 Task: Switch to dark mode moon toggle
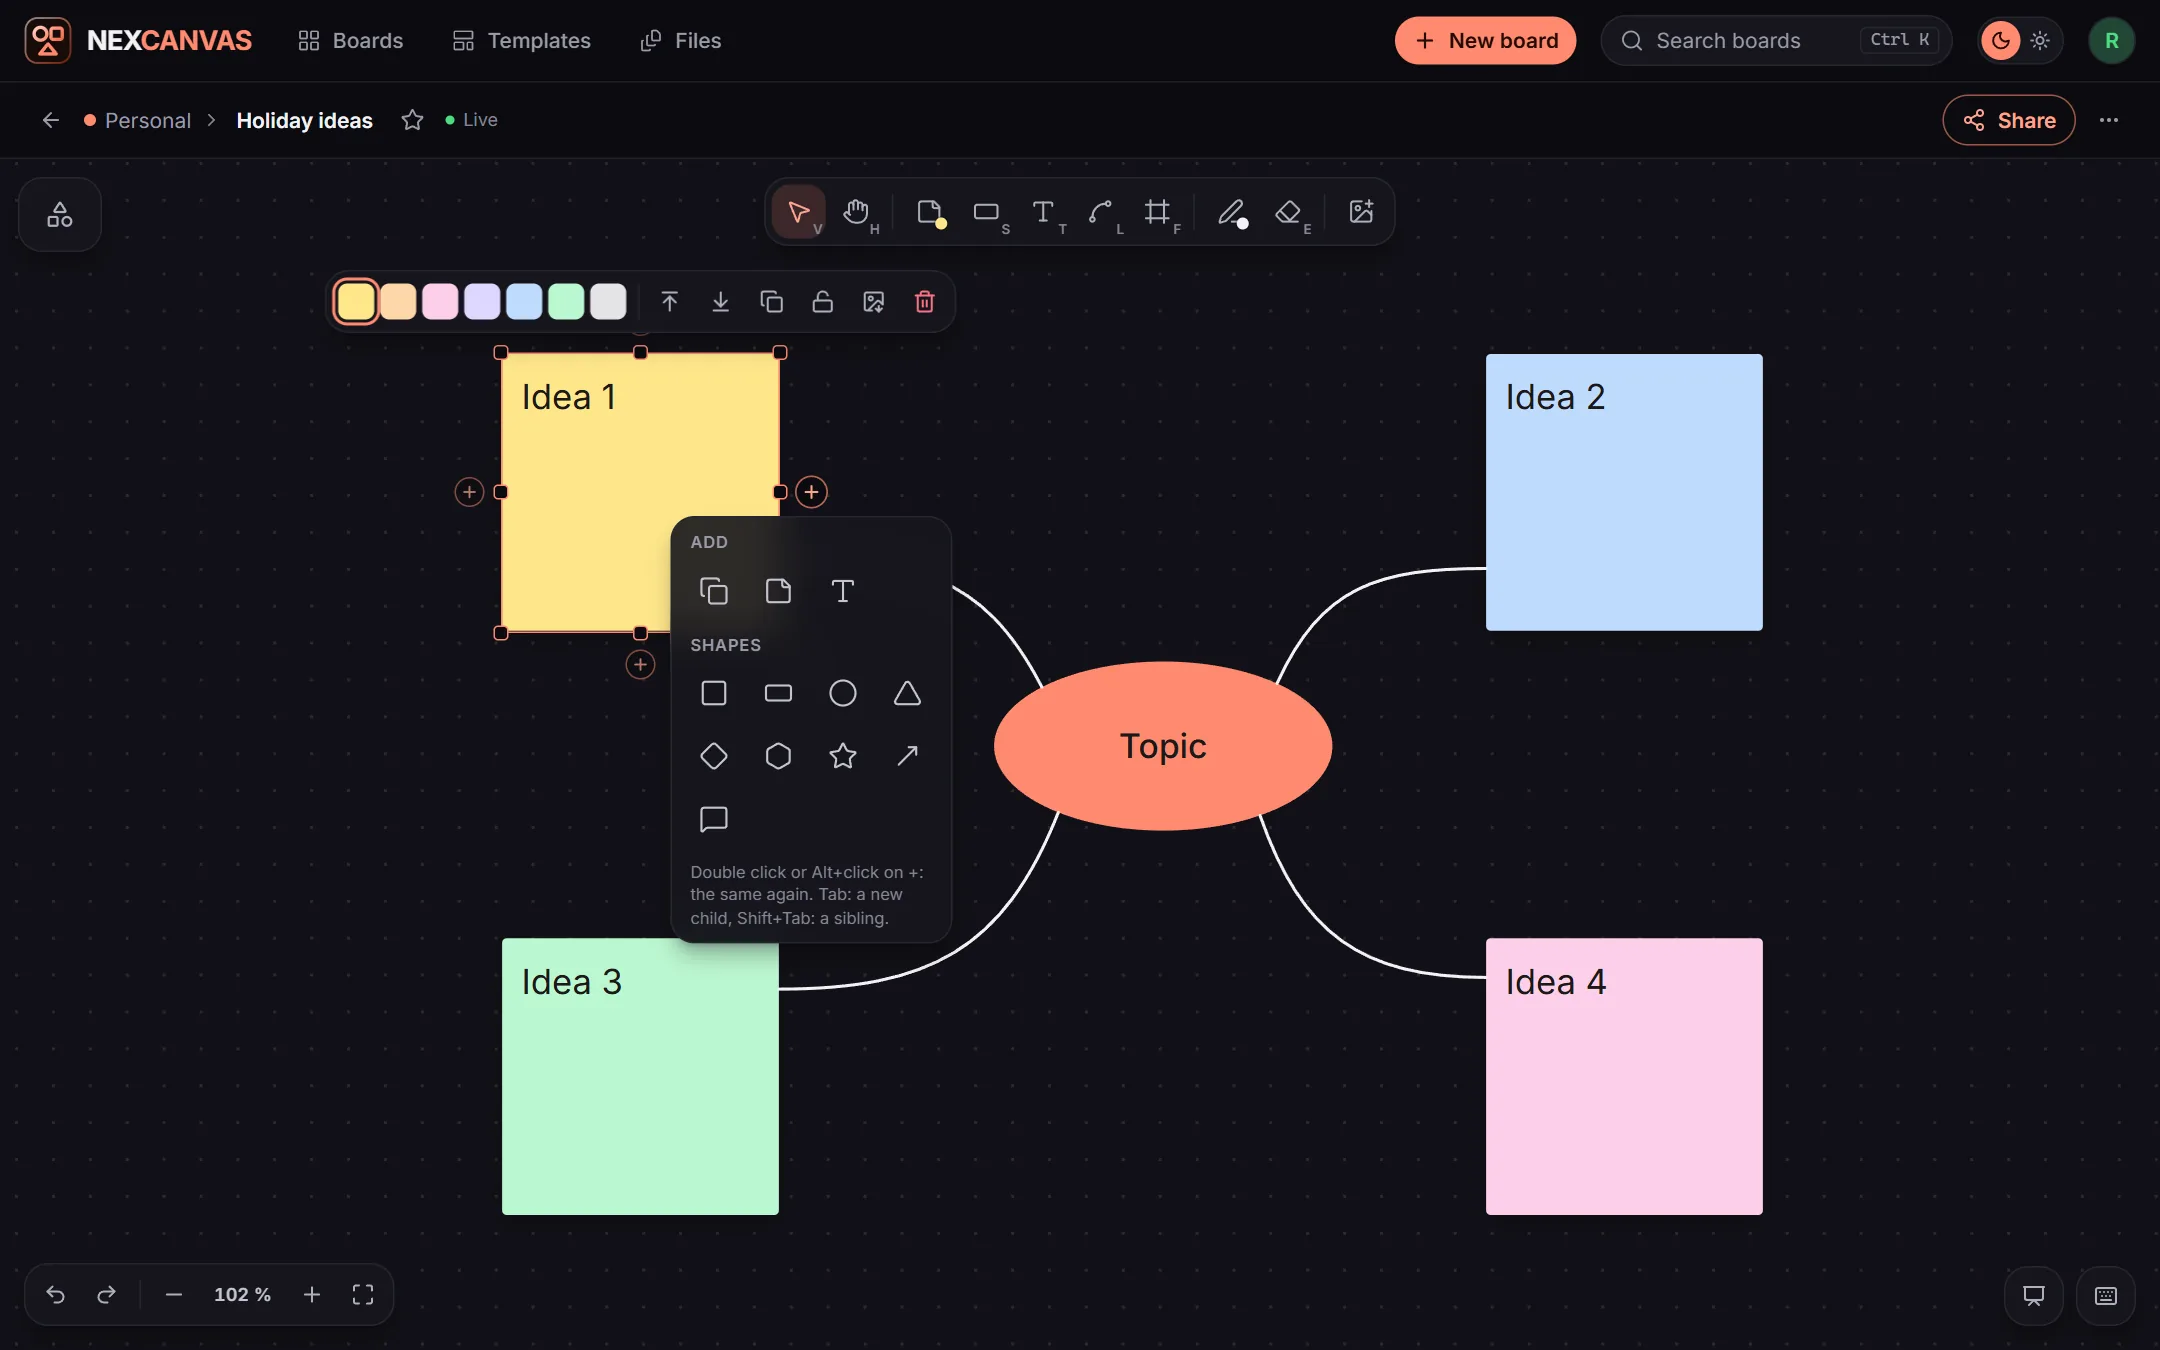pyautogui.click(x=2001, y=41)
